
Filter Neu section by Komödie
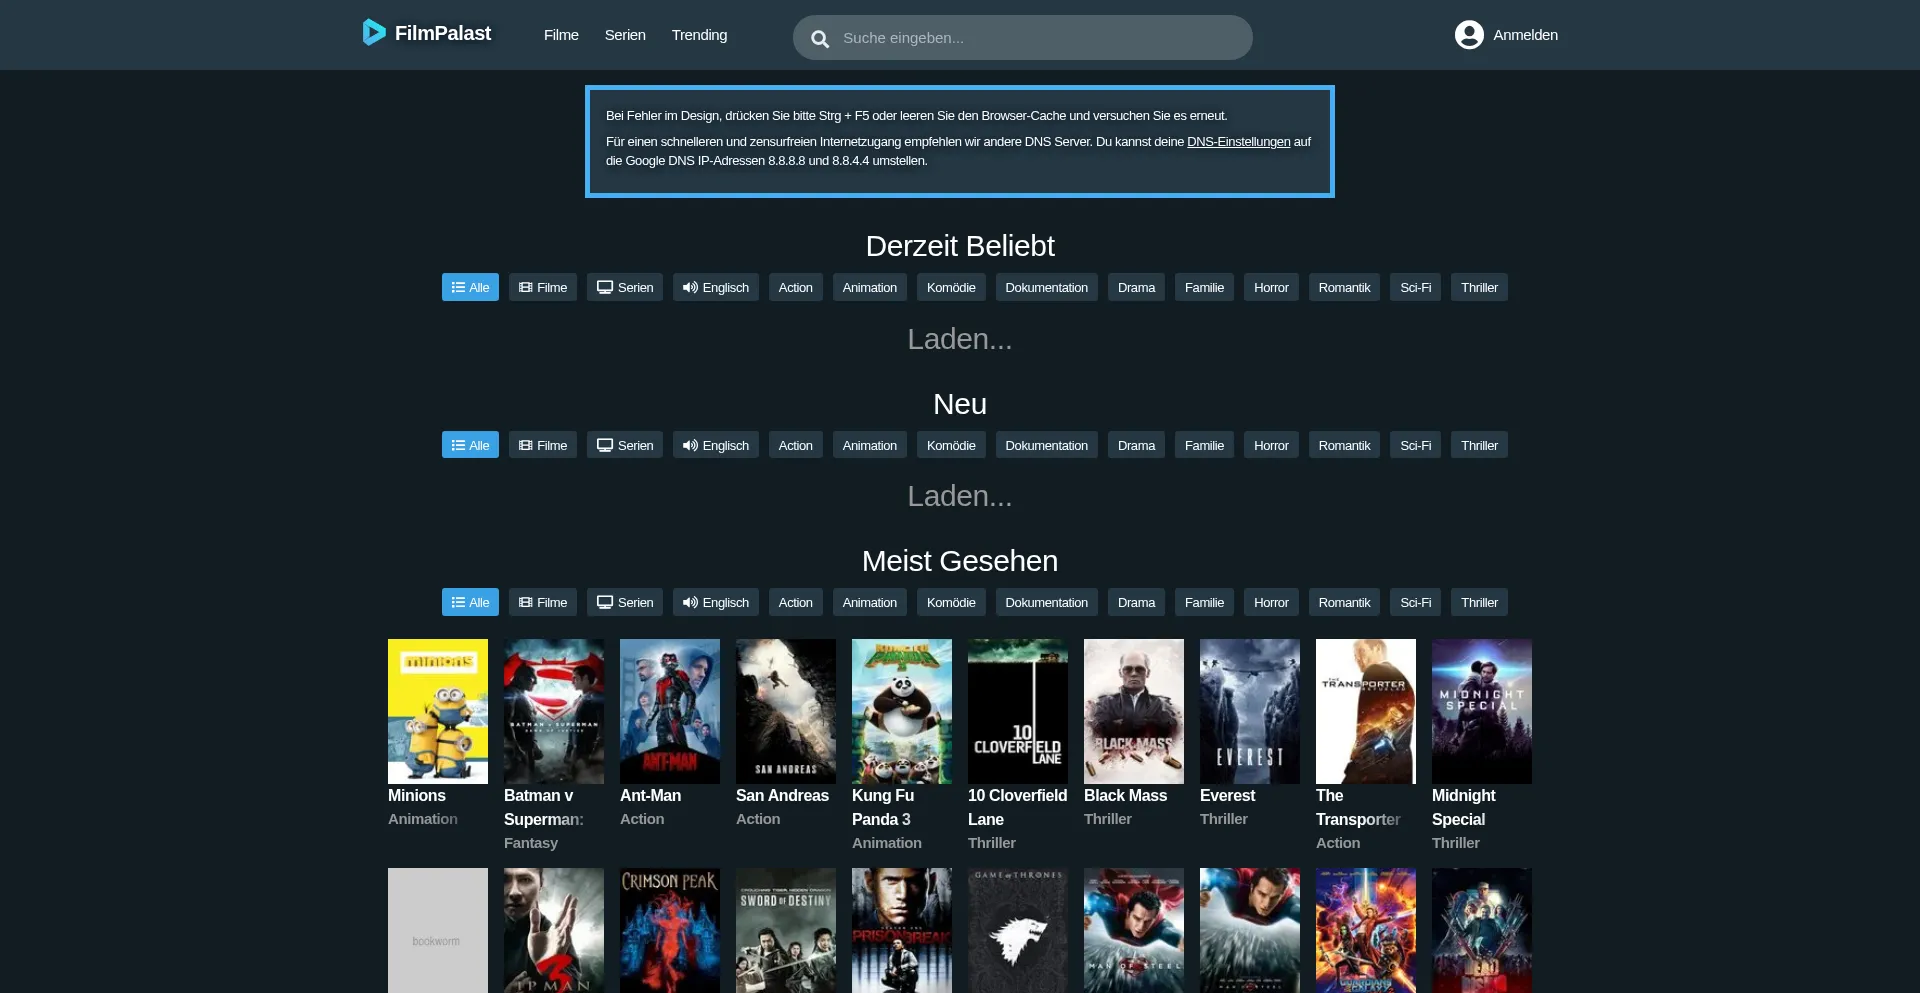[x=951, y=445]
